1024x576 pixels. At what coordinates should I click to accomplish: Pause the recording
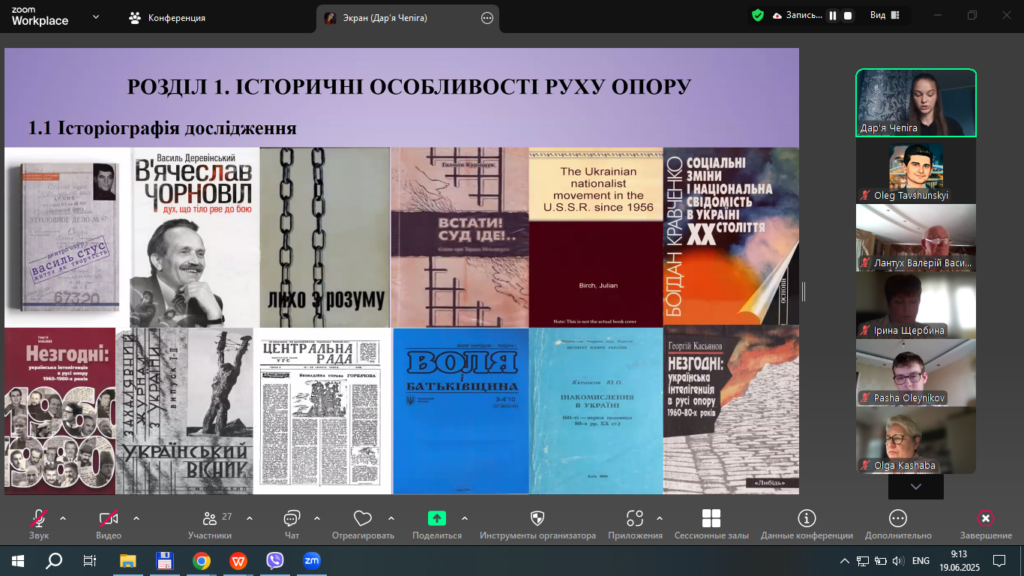[x=833, y=15]
